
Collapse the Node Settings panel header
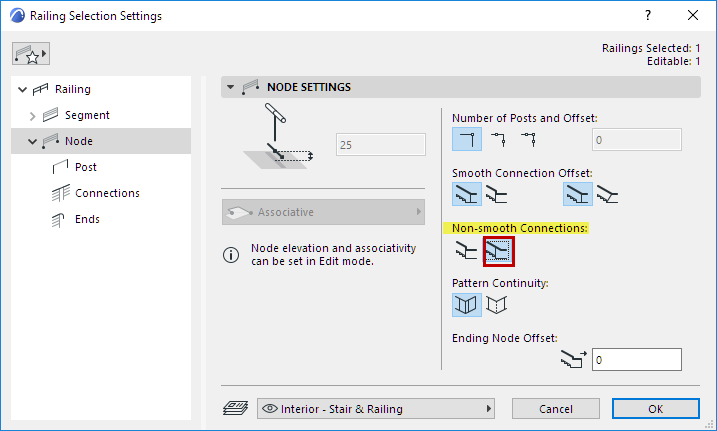pos(232,87)
